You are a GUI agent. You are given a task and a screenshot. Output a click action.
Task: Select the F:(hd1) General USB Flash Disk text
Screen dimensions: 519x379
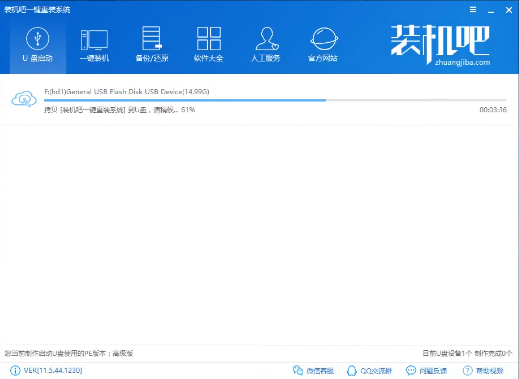click(127, 92)
